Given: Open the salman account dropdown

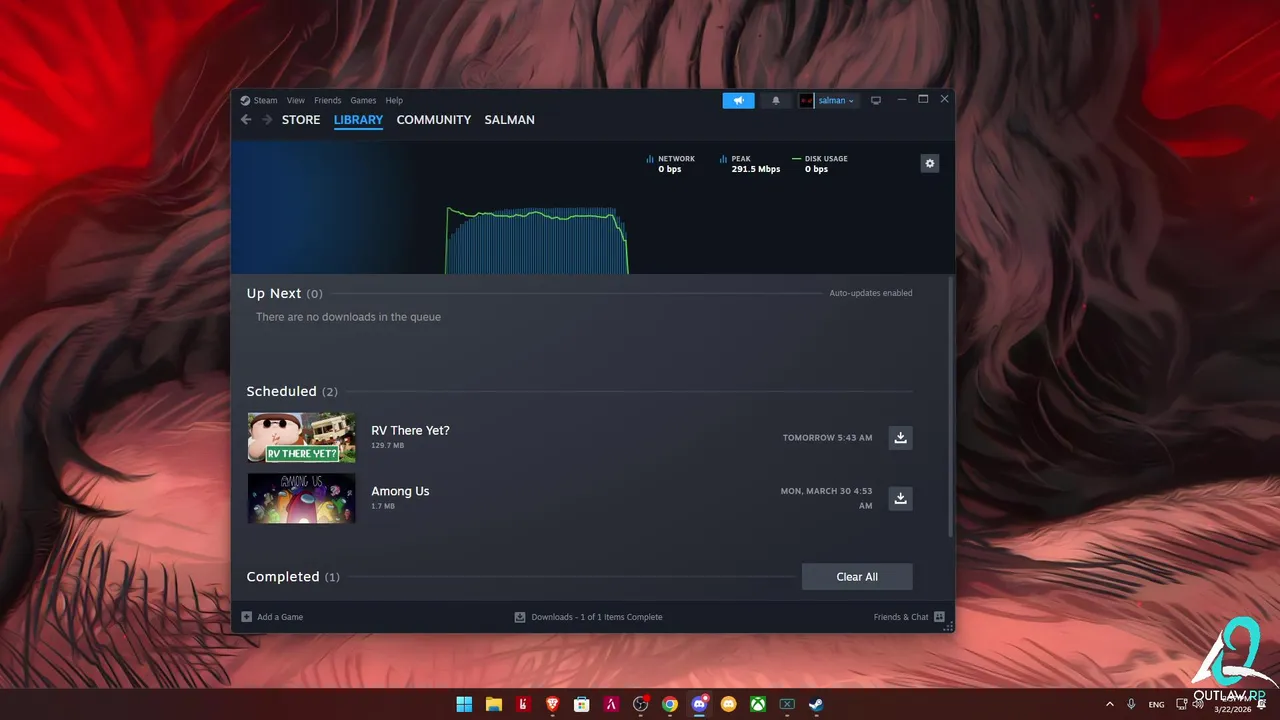Looking at the screenshot, I should 836,100.
